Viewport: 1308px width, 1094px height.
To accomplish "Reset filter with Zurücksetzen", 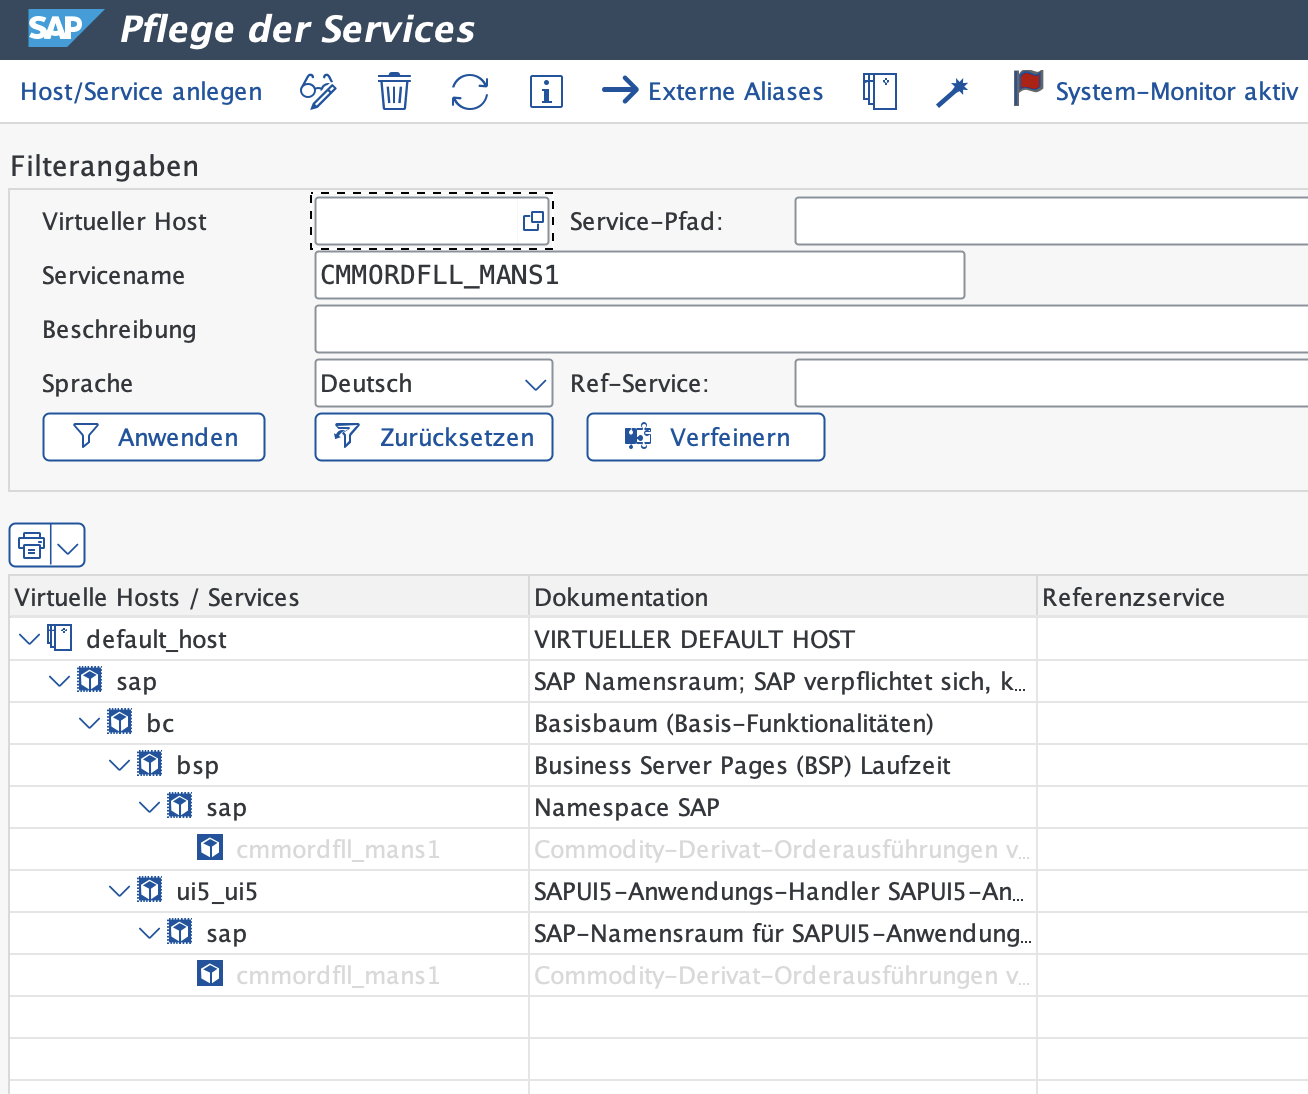I will tap(434, 437).
